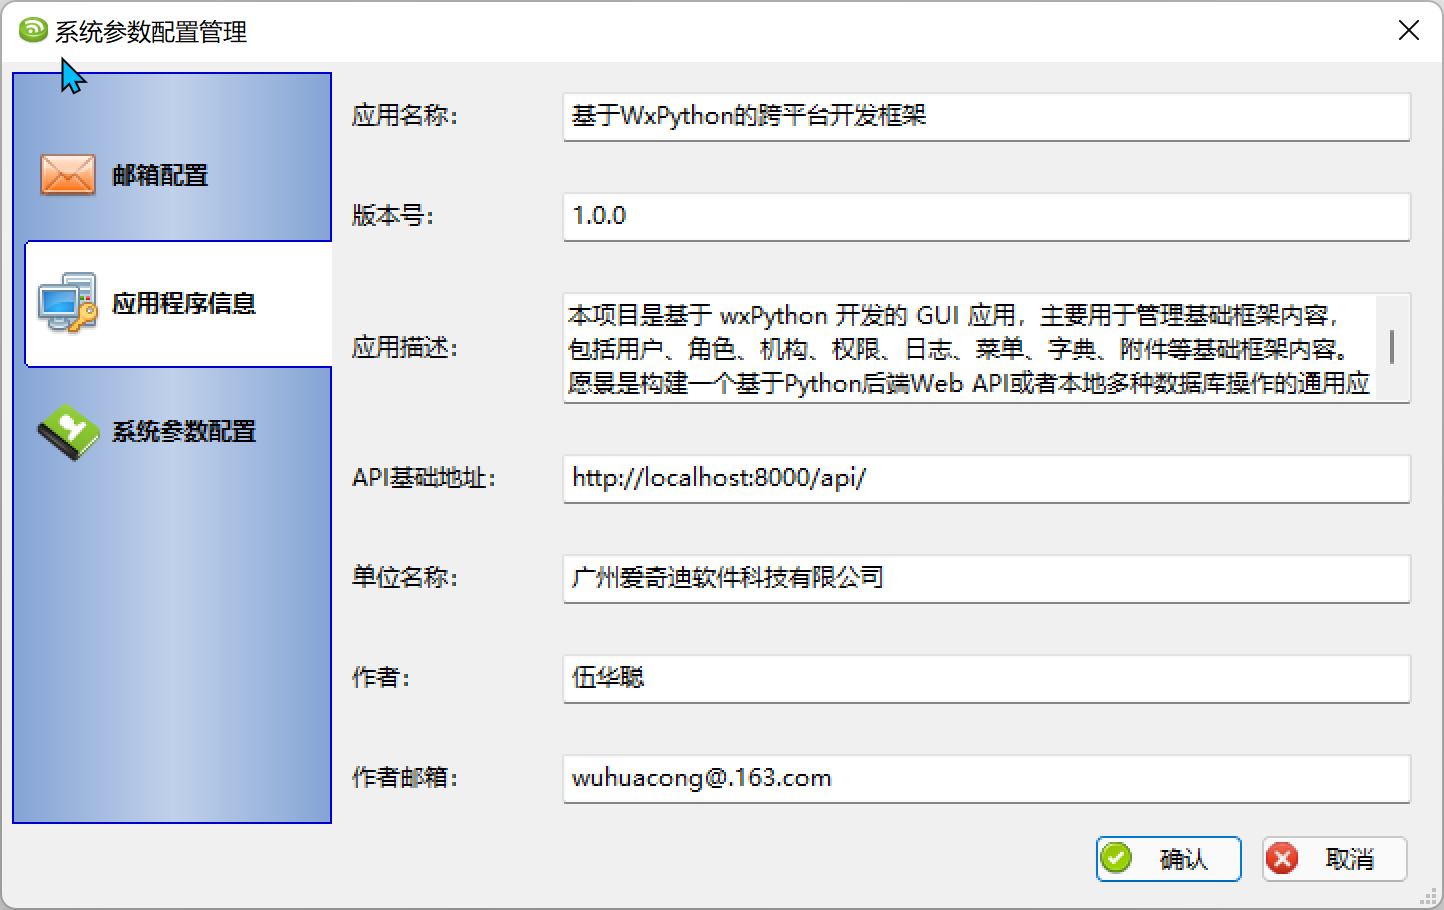Click the description box scrollbar thumb
The height and width of the screenshot is (910, 1444).
pos(1392,347)
